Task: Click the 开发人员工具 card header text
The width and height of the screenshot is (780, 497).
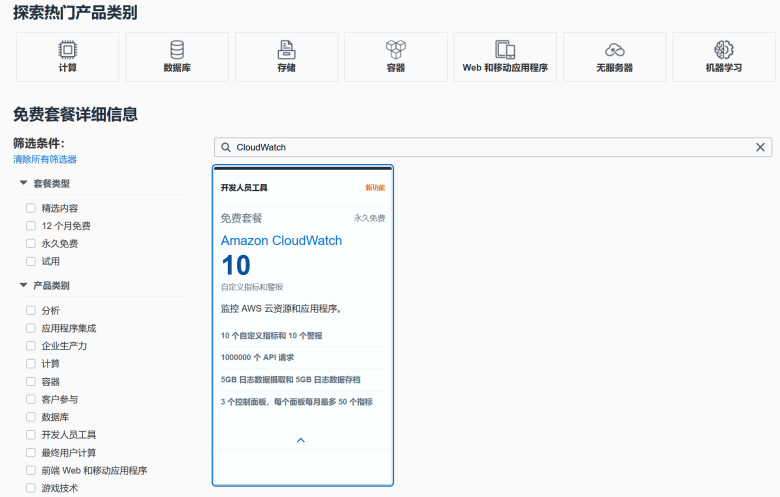Action: [244, 188]
